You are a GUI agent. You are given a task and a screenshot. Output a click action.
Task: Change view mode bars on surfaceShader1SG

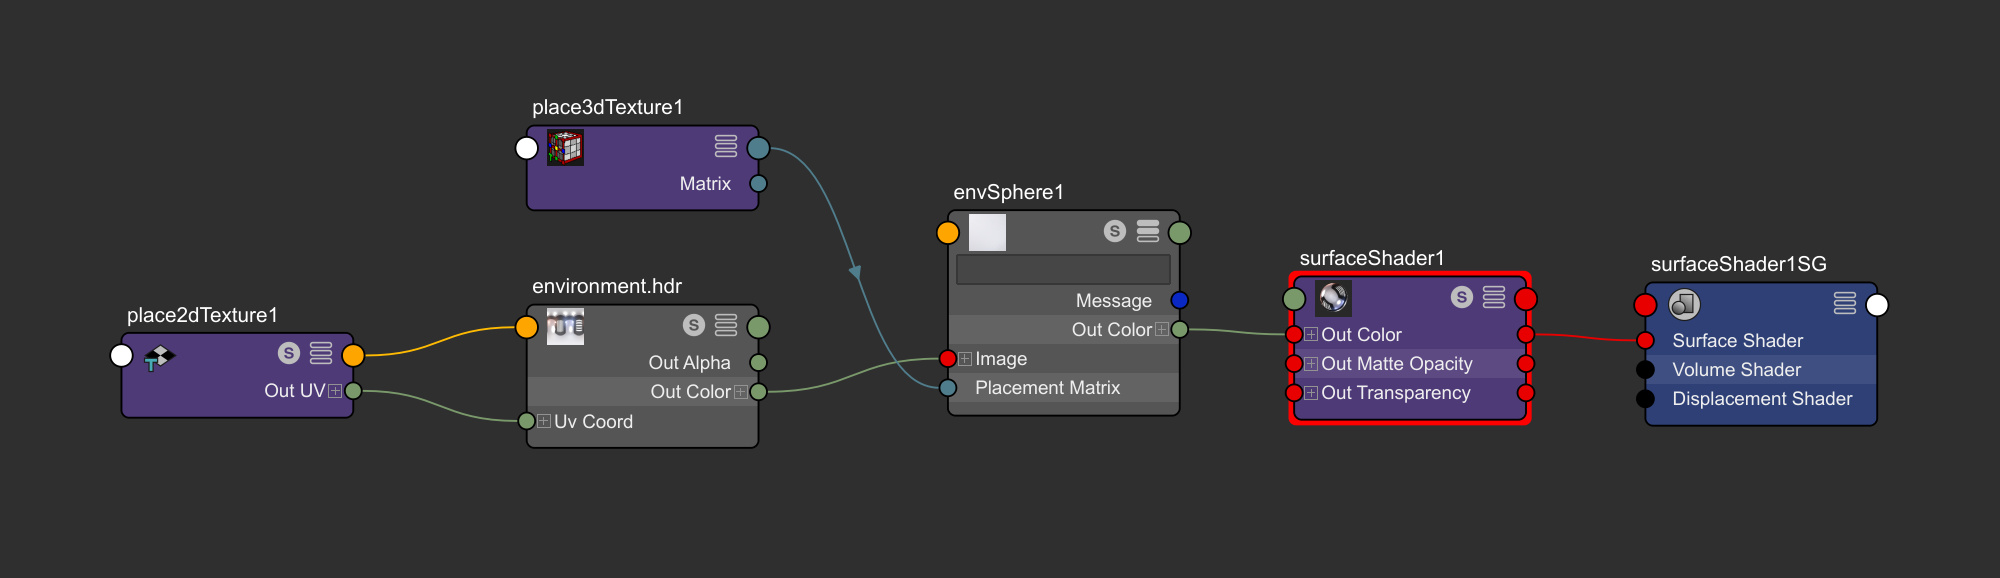(x=1845, y=303)
